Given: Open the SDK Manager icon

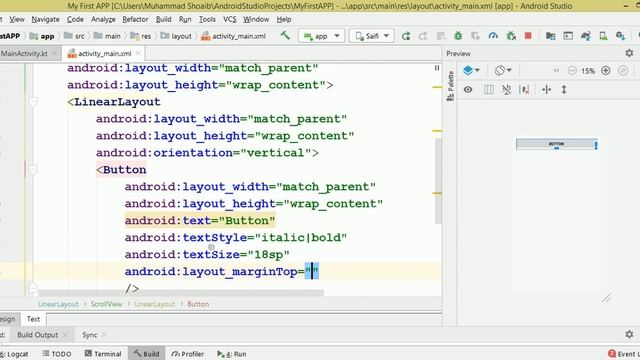Looking at the screenshot, I should 620,36.
